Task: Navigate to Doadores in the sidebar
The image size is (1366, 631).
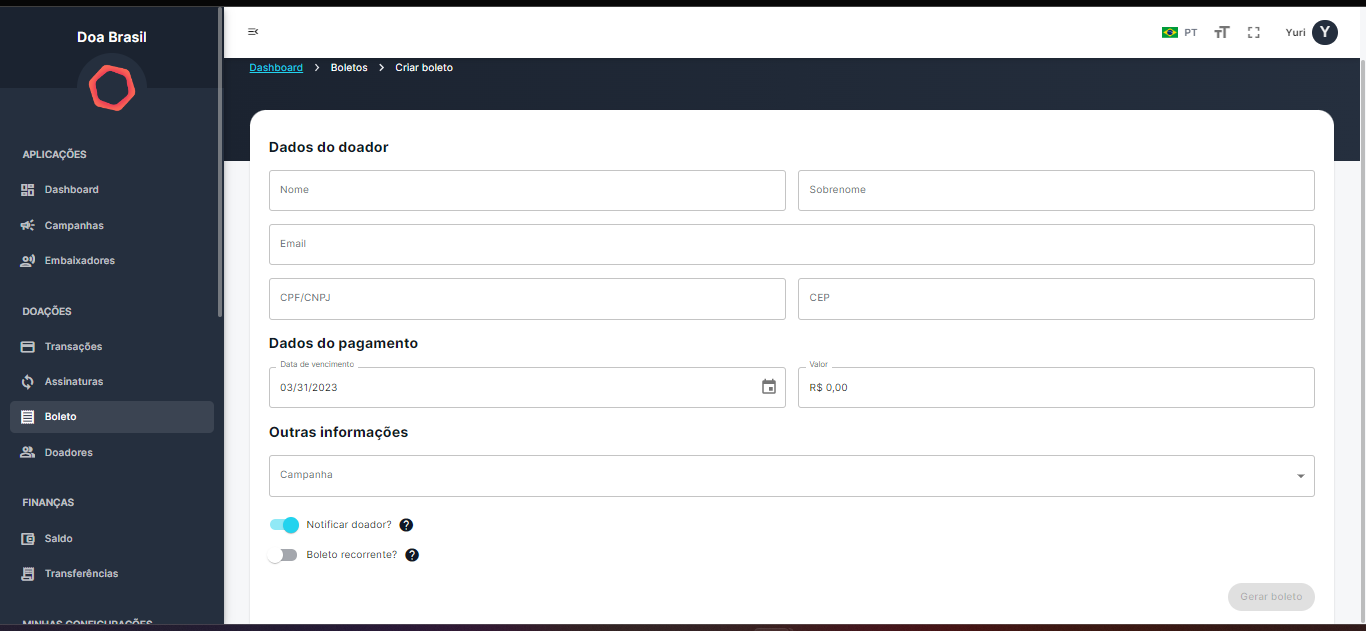Action: [68, 453]
